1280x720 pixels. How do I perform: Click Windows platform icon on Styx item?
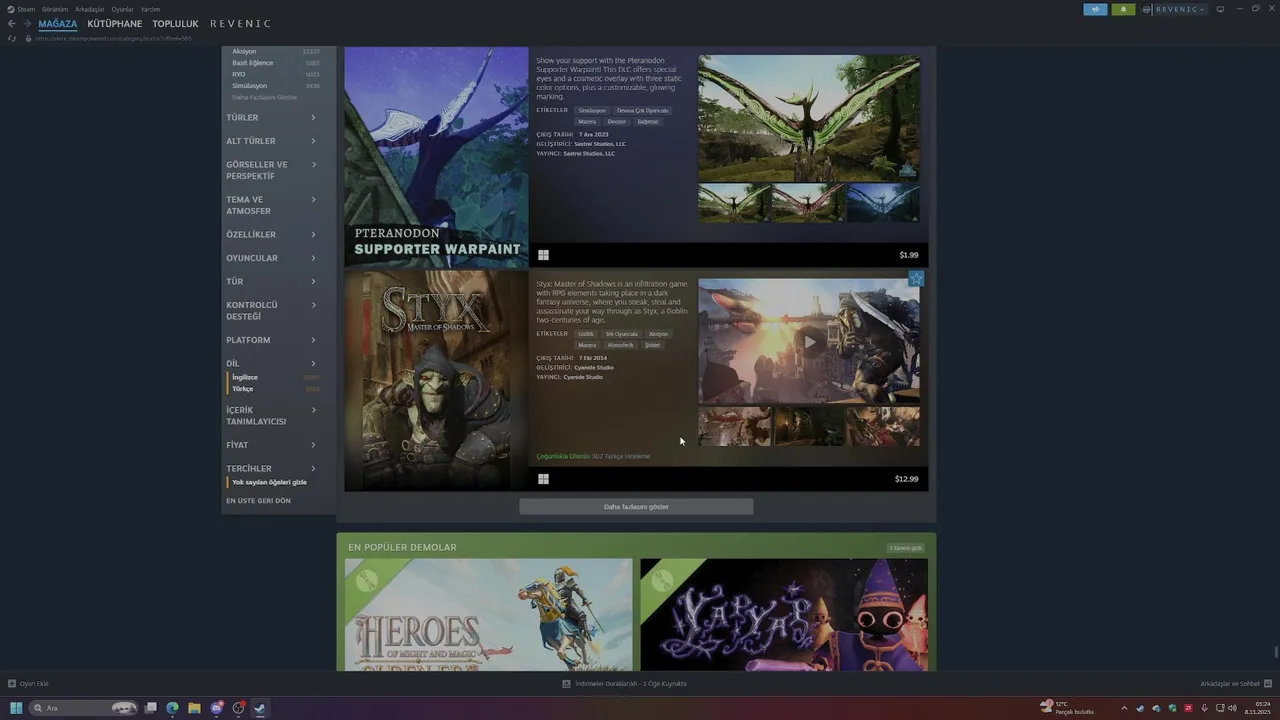tap(543, 479)
